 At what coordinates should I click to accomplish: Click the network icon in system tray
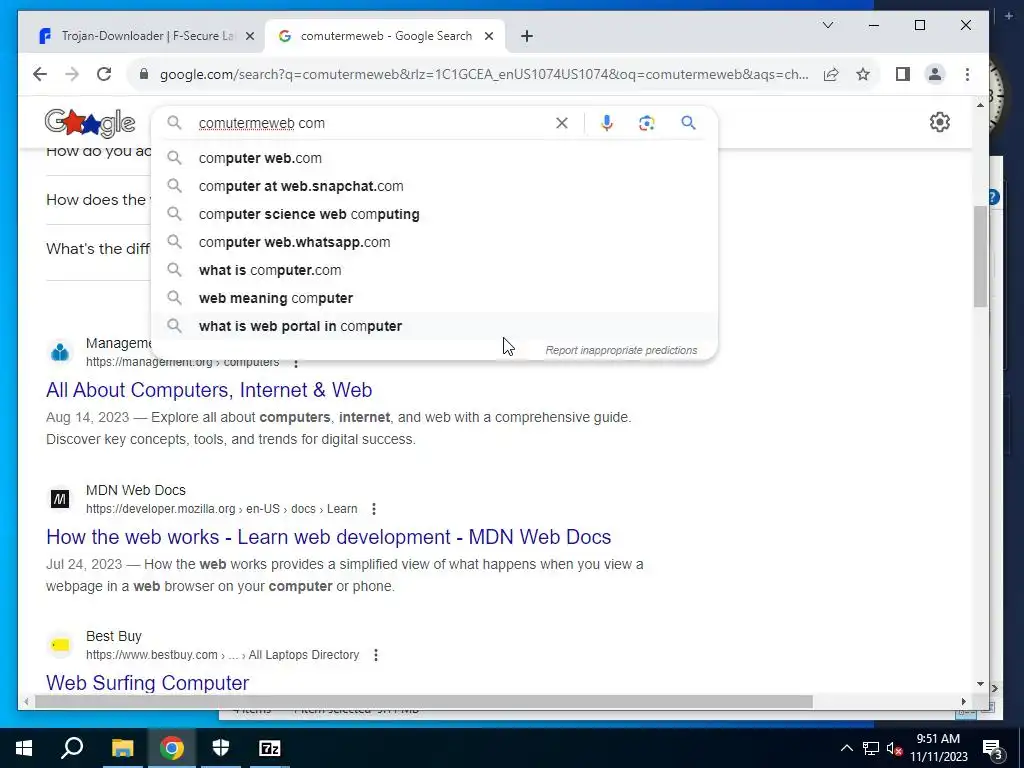pyautogui.click(x=871, y=748)
